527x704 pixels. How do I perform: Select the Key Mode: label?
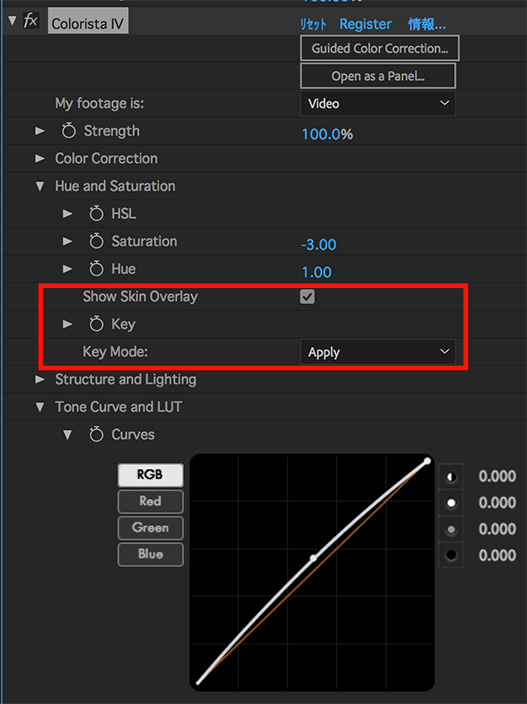115,352
